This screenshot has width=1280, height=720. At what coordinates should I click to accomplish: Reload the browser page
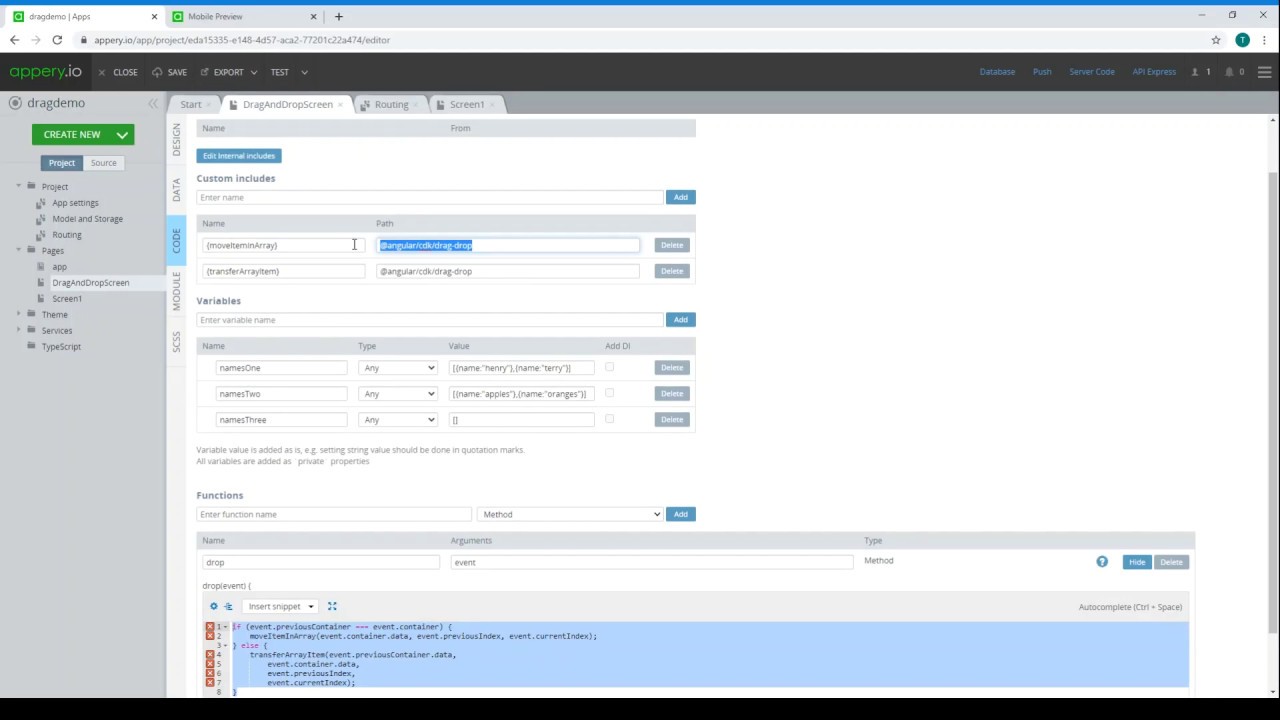click(57, 40)
